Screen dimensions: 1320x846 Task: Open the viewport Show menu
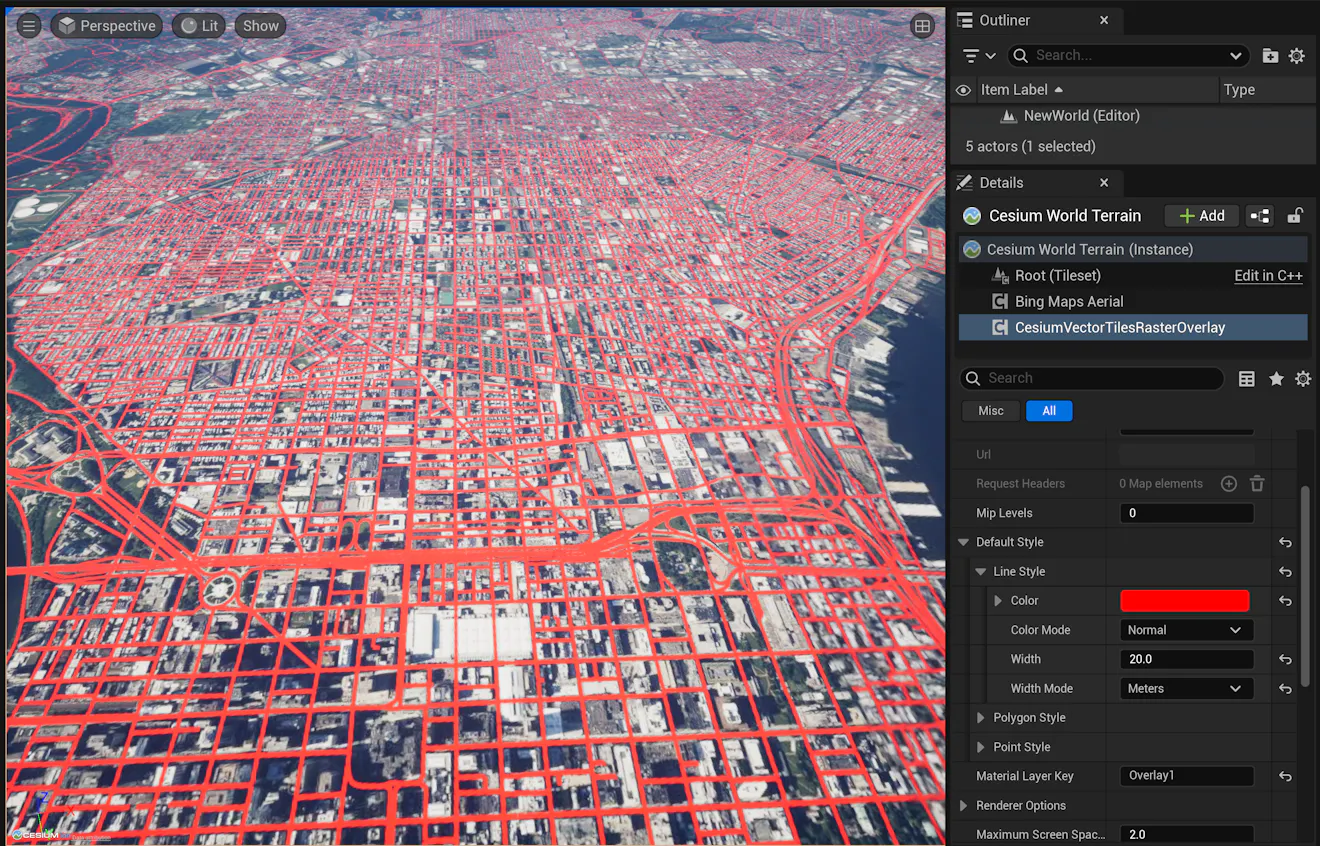tap(260, 26)
